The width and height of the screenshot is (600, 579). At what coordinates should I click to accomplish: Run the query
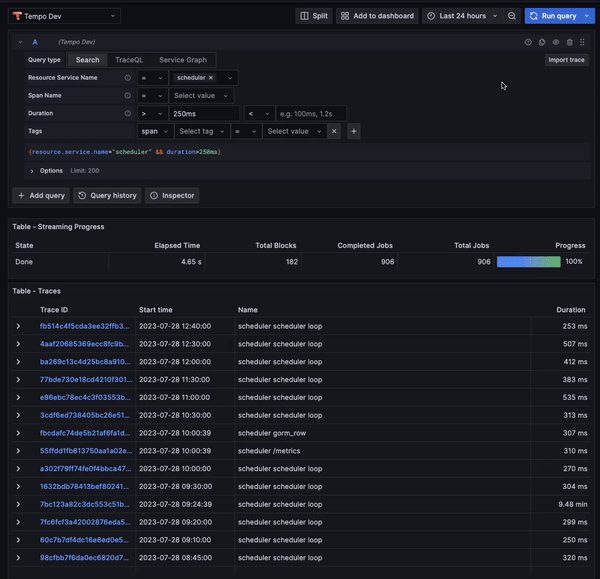click(x=553, y=16)
